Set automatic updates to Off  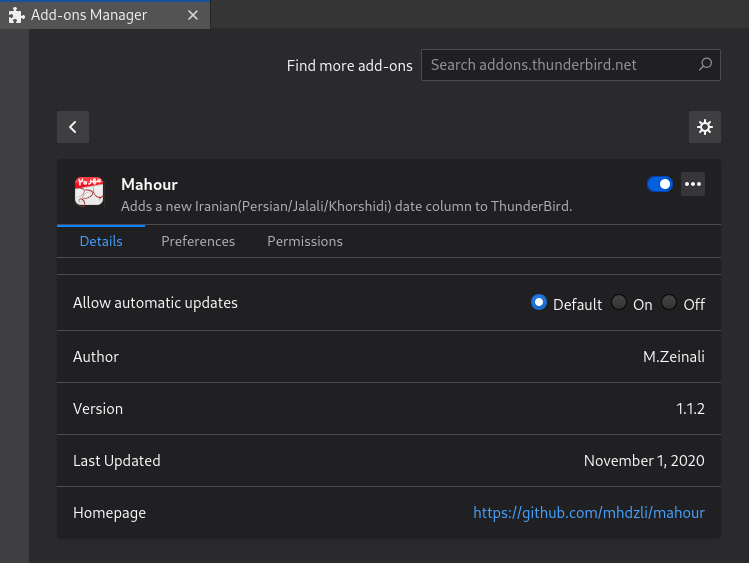669,303
